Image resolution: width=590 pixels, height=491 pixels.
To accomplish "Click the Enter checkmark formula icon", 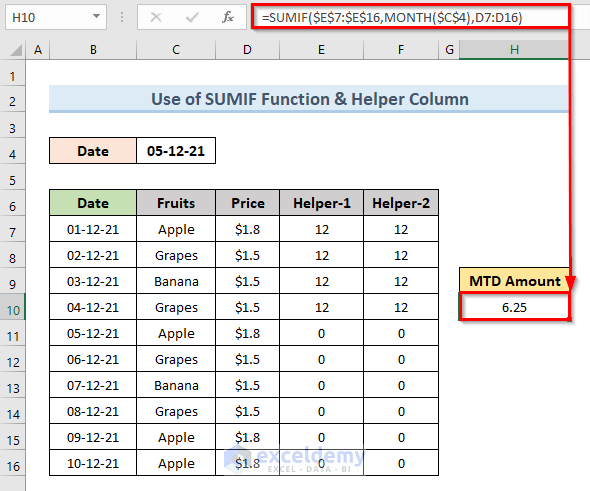I will click(x=192, y=17).
